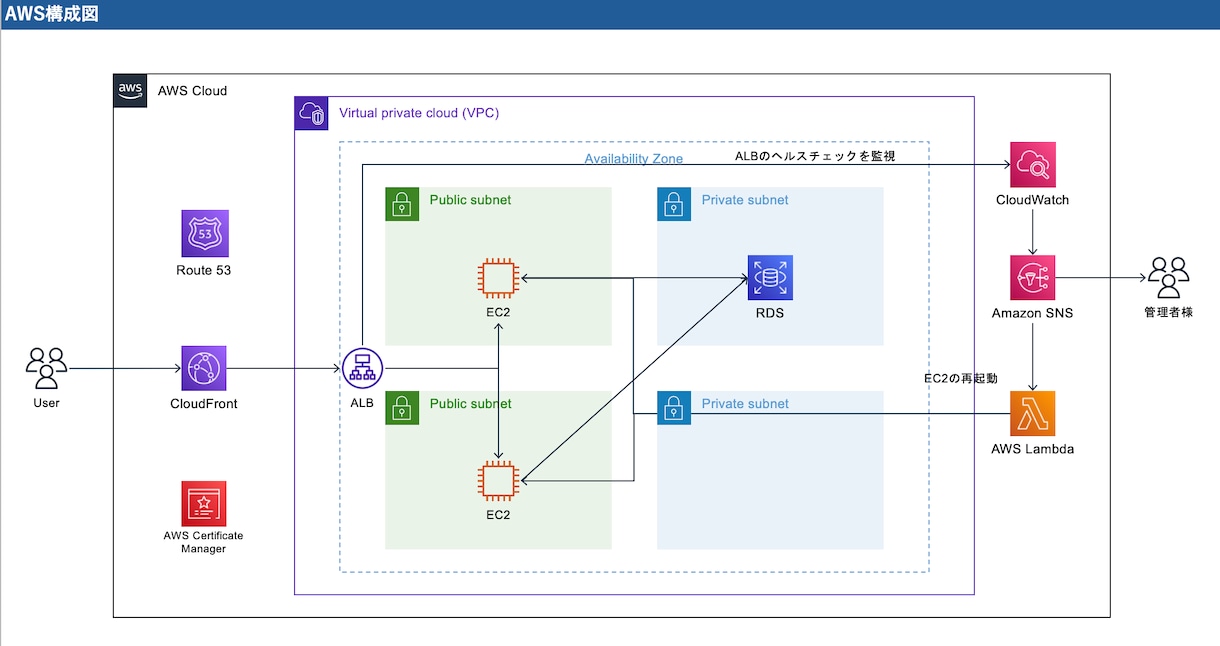Viewport: 1220px width, 646px height.
Task: Select the AWS Cloud label
Action: point(192,91)
